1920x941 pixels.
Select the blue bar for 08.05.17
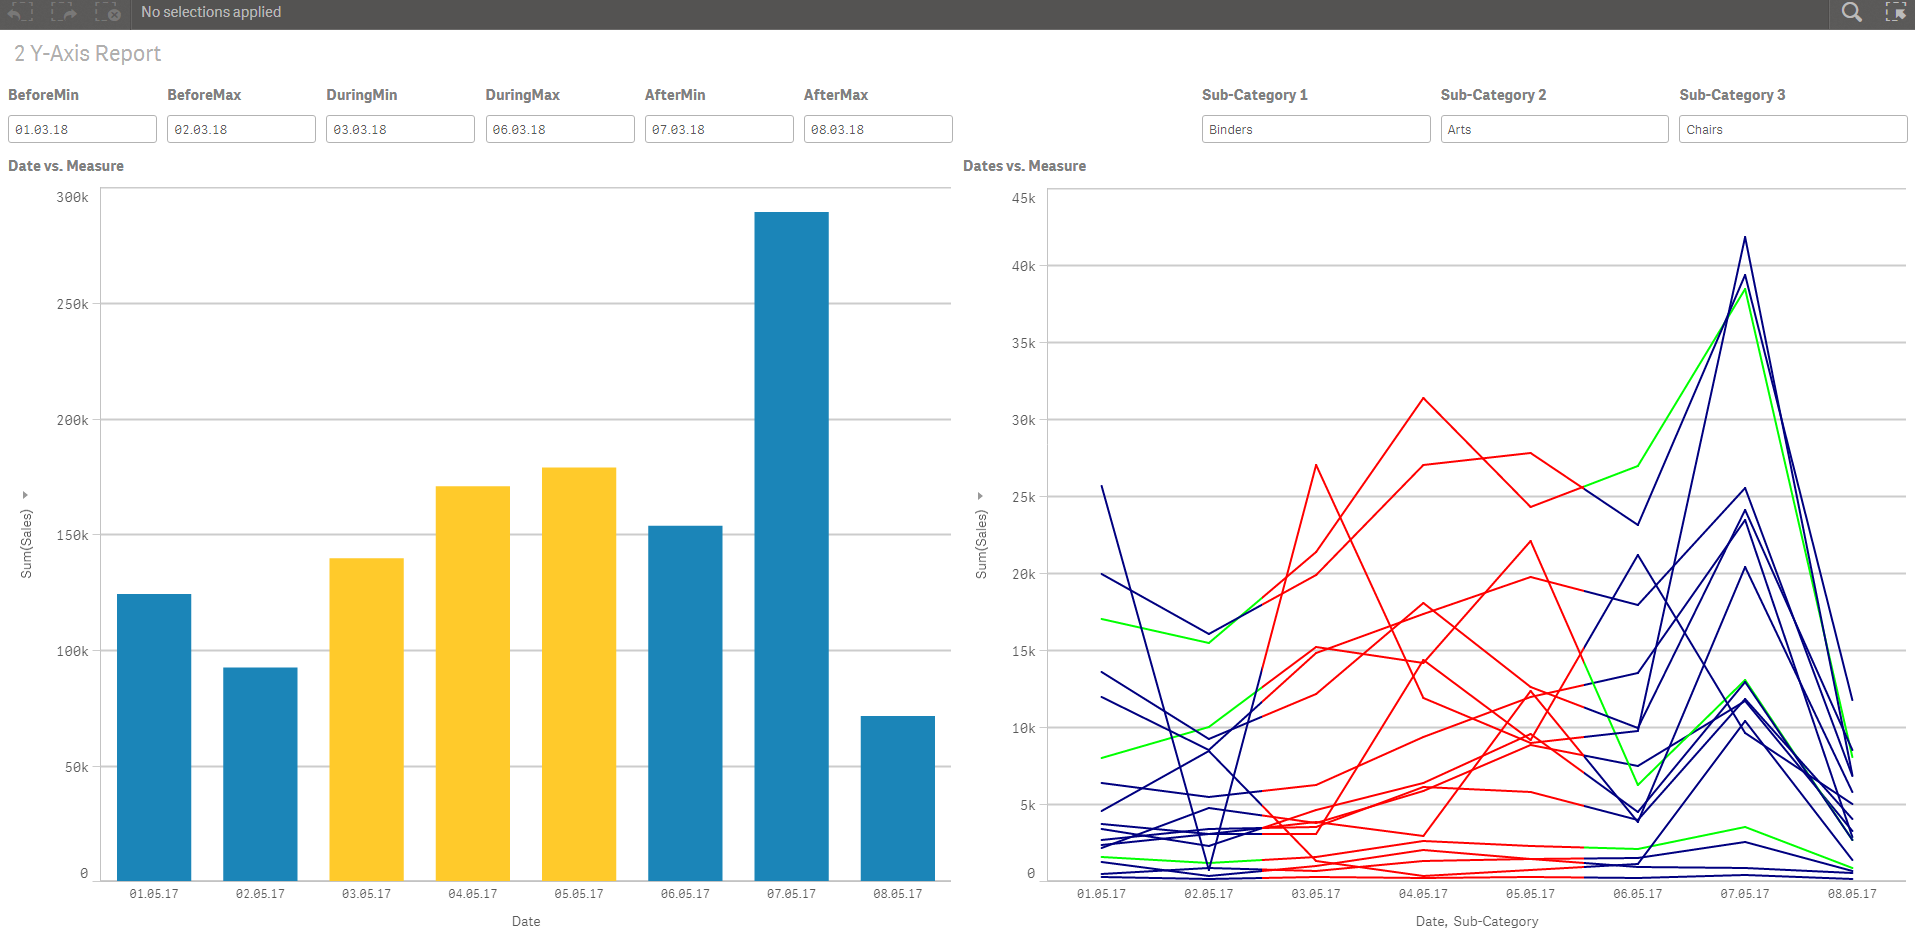898,798
